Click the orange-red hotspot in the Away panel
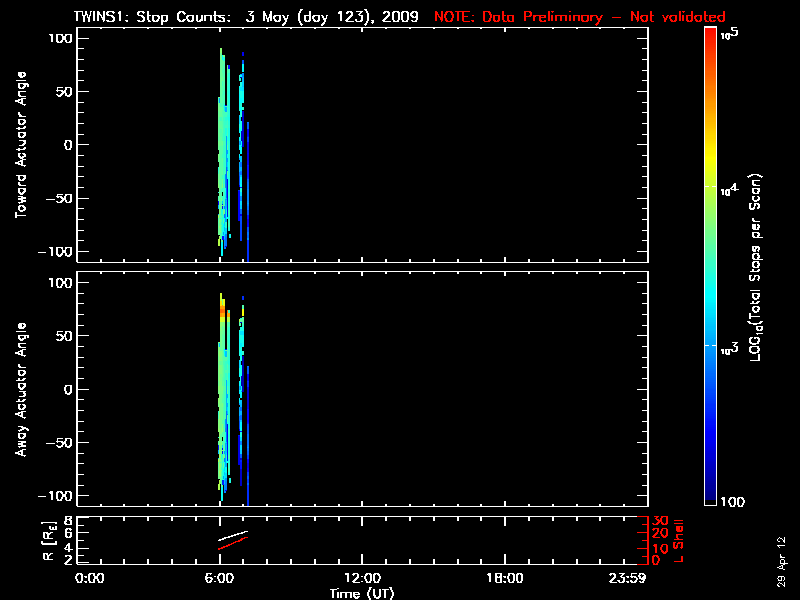 (222, 311)
